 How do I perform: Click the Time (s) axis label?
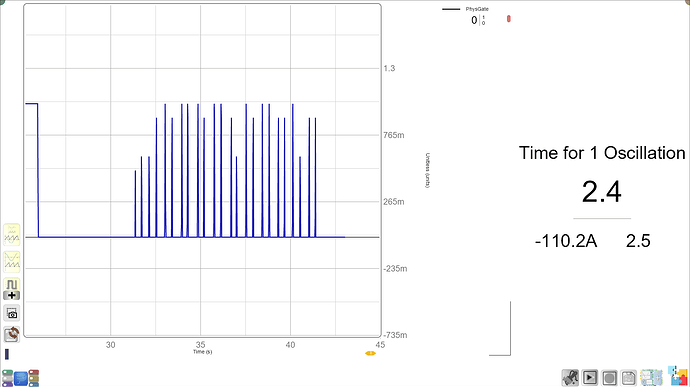(202, 352)
